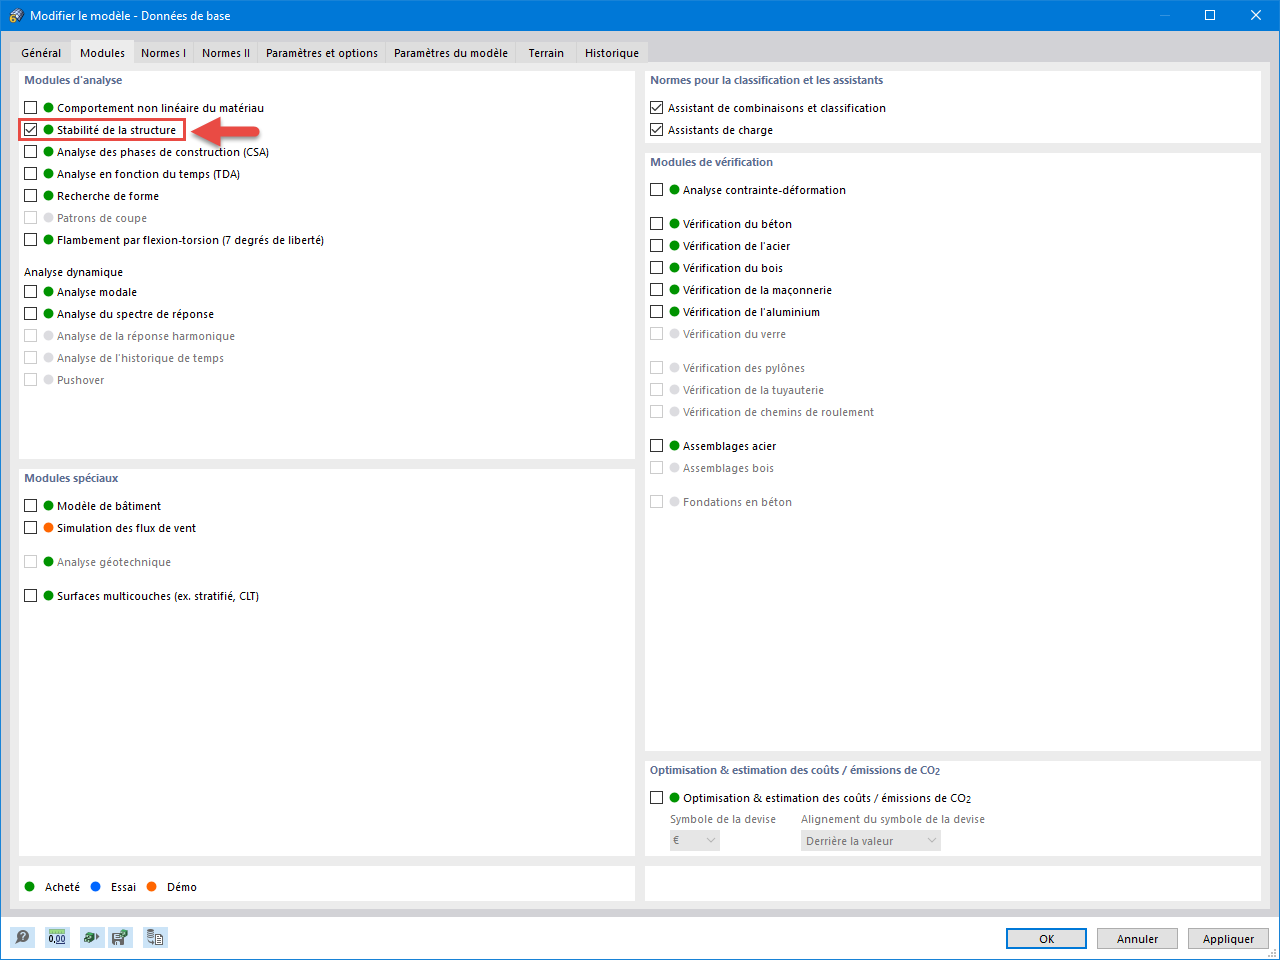
Task: Switch to Paramètres du modèle tab
Action: [451, 53]
